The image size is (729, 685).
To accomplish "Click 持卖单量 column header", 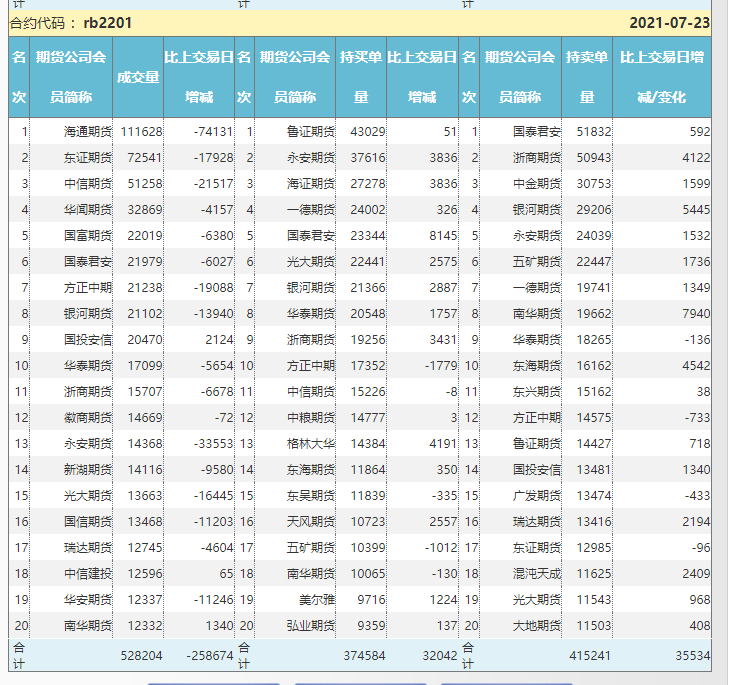I will coord(587,77).
